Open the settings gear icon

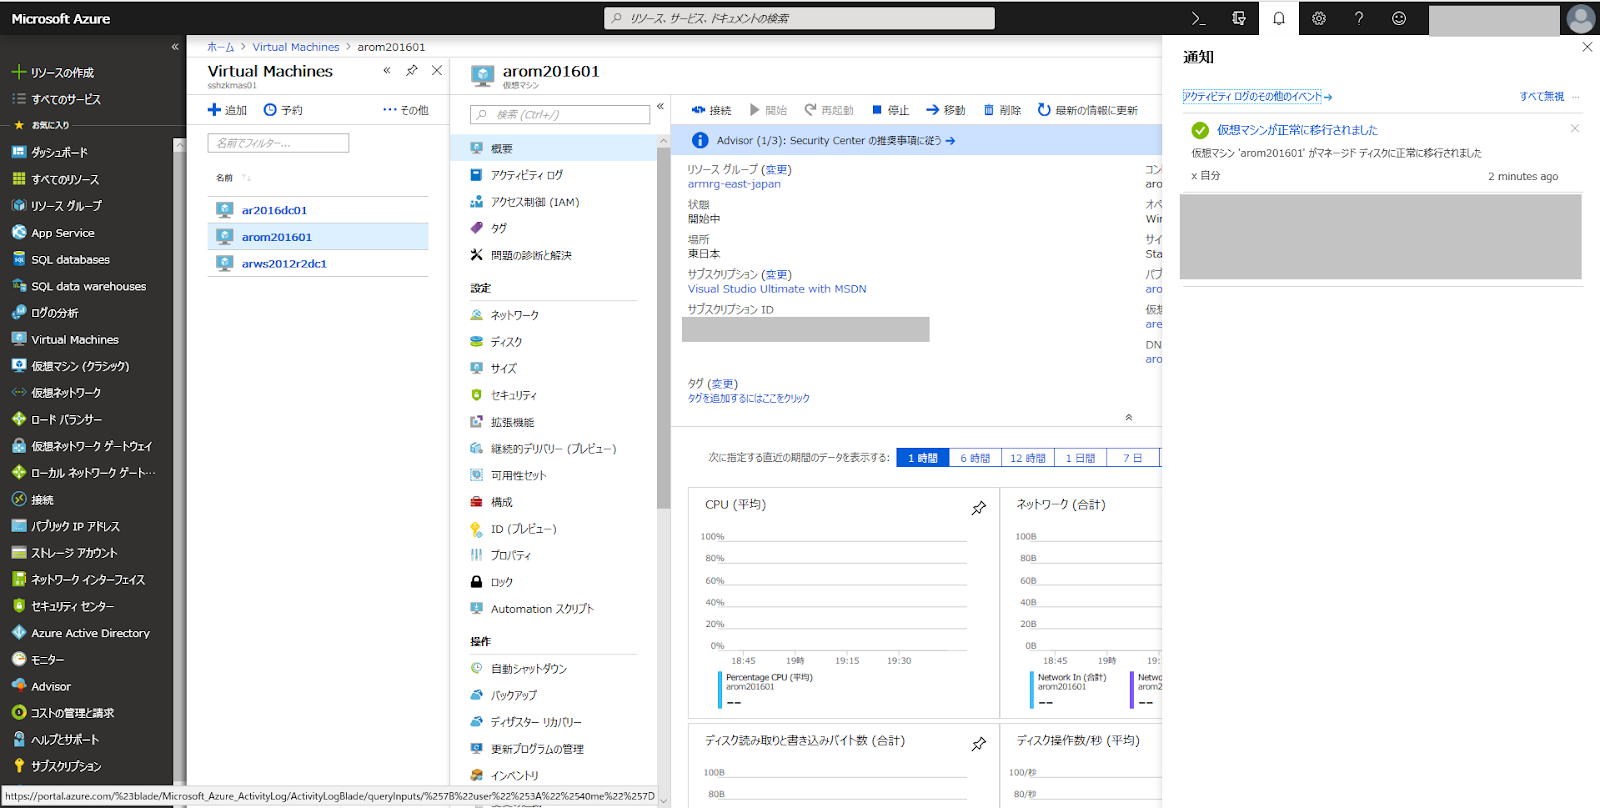(1319, 18)
